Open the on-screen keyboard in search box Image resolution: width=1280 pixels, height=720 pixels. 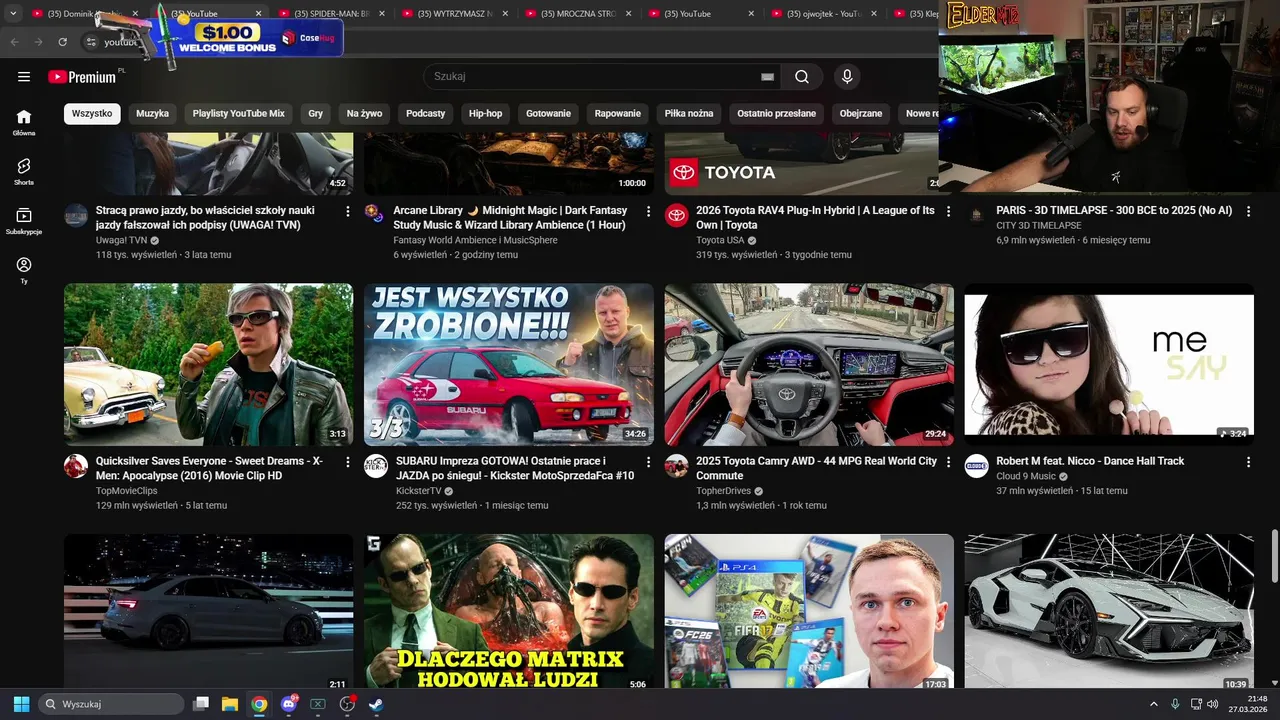(767, 77)
